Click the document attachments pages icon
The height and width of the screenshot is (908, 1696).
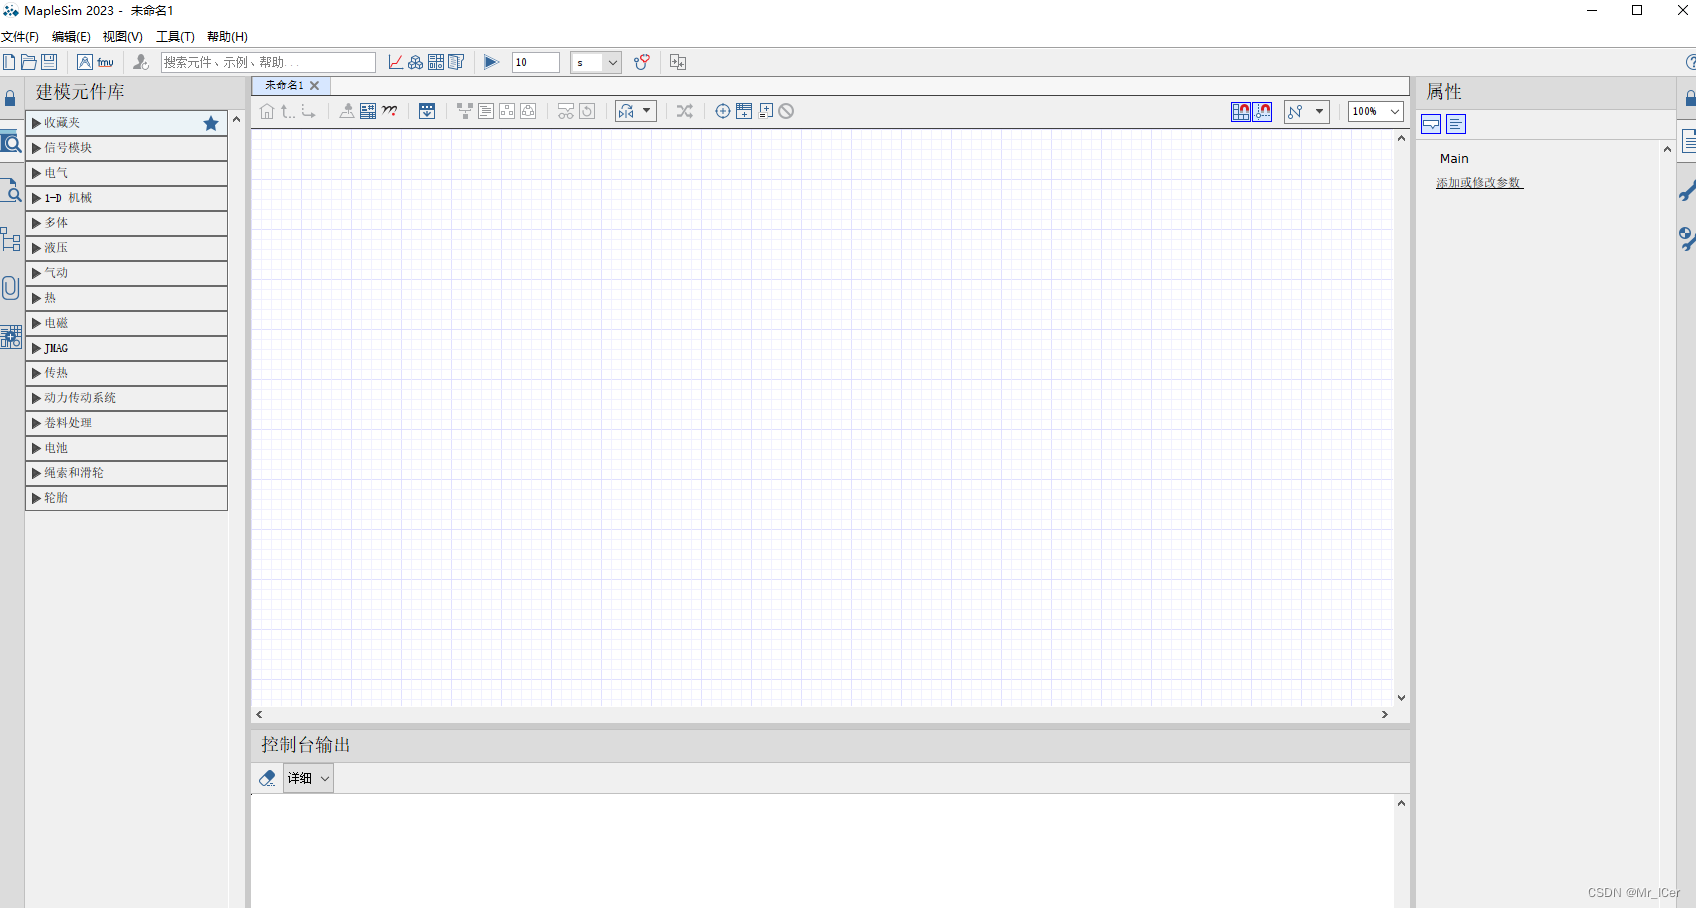click(x=456, y=62)
